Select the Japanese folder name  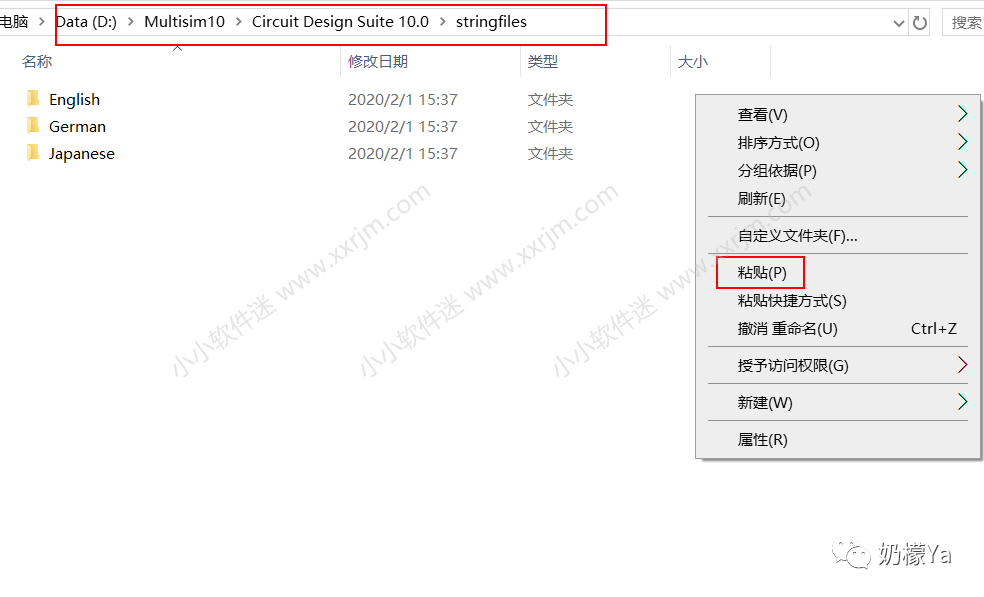pyautogui.click(x=82, y=154)
